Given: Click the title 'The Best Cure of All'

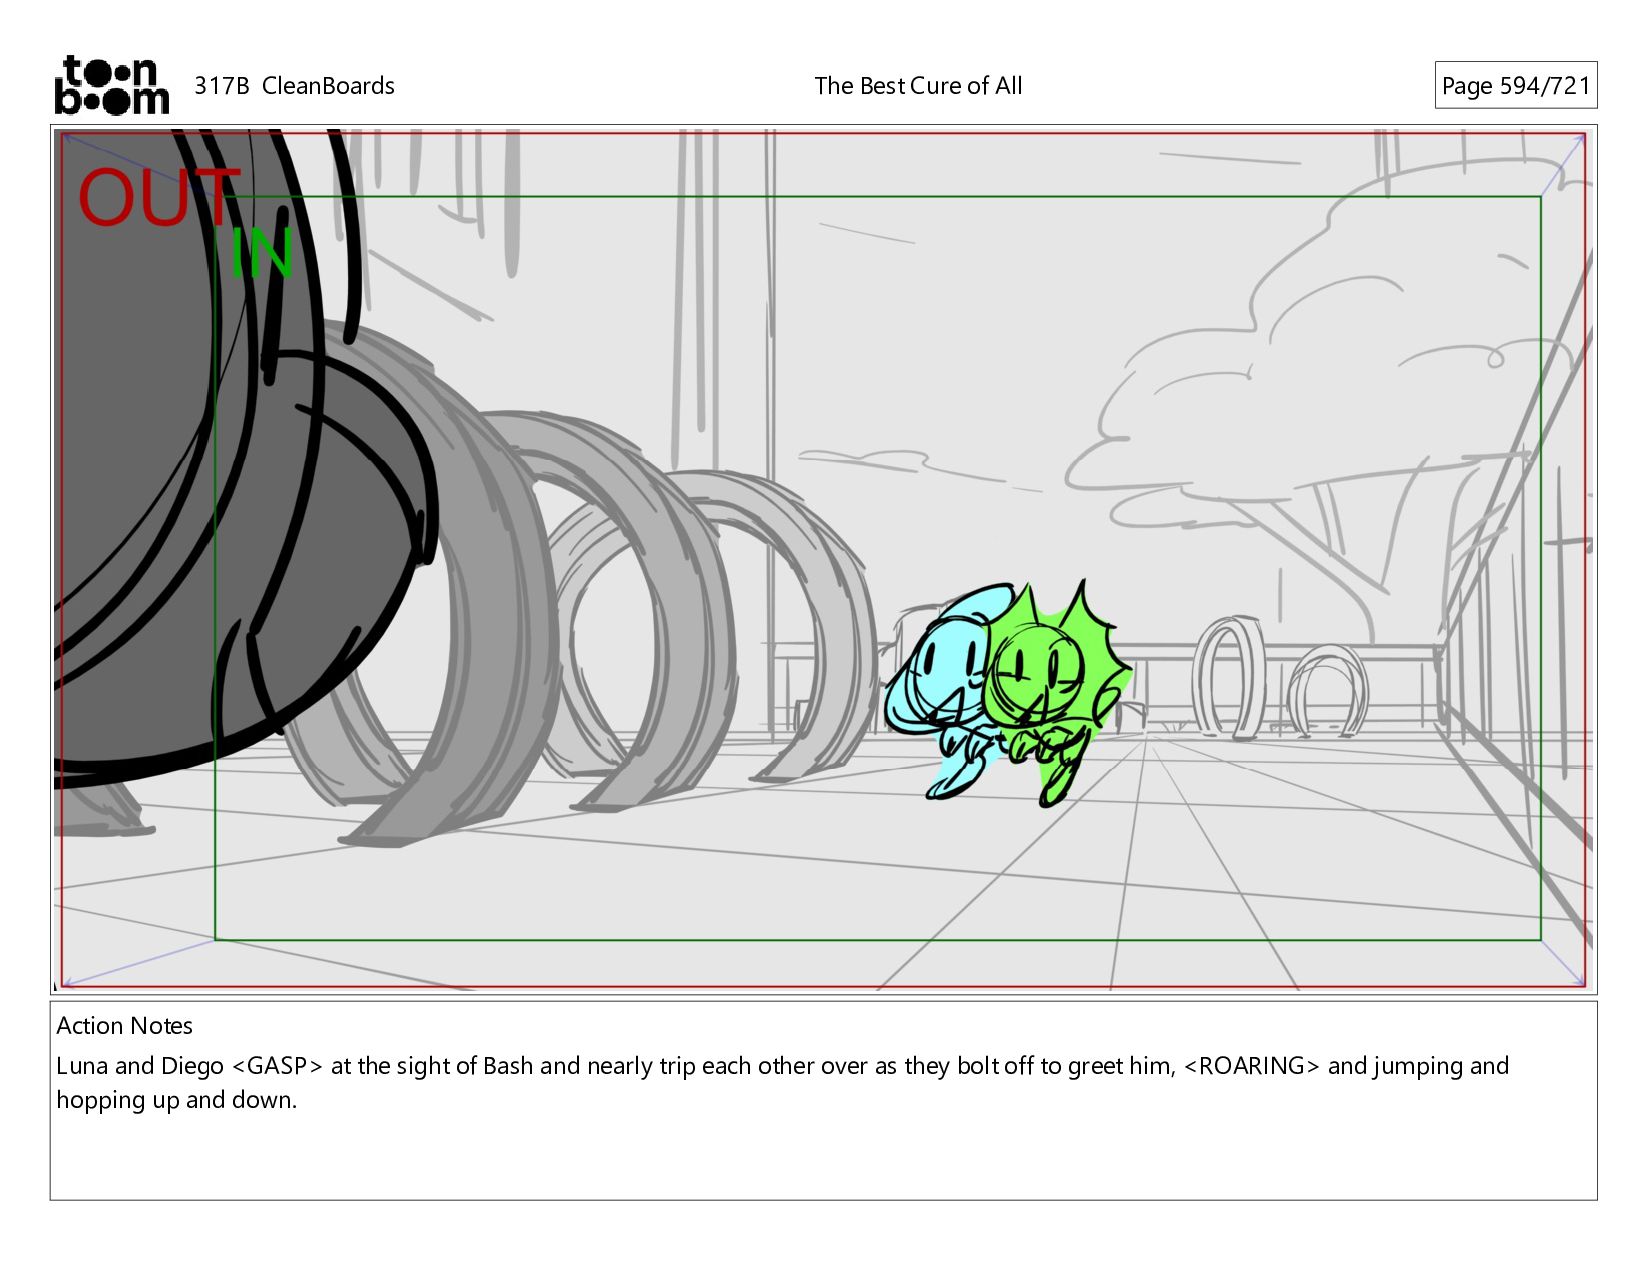Looking at the screenshot, I should click(918, 86).
